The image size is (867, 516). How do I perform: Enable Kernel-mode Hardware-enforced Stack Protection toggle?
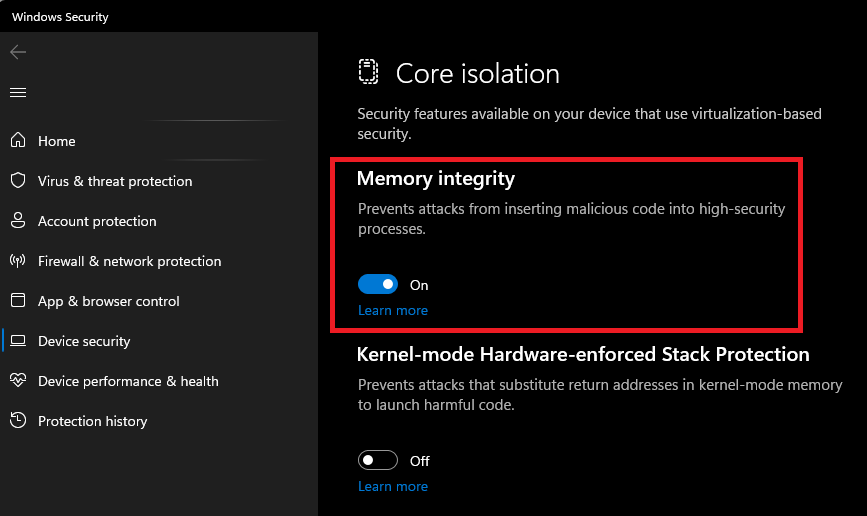(x=378, y=461)
